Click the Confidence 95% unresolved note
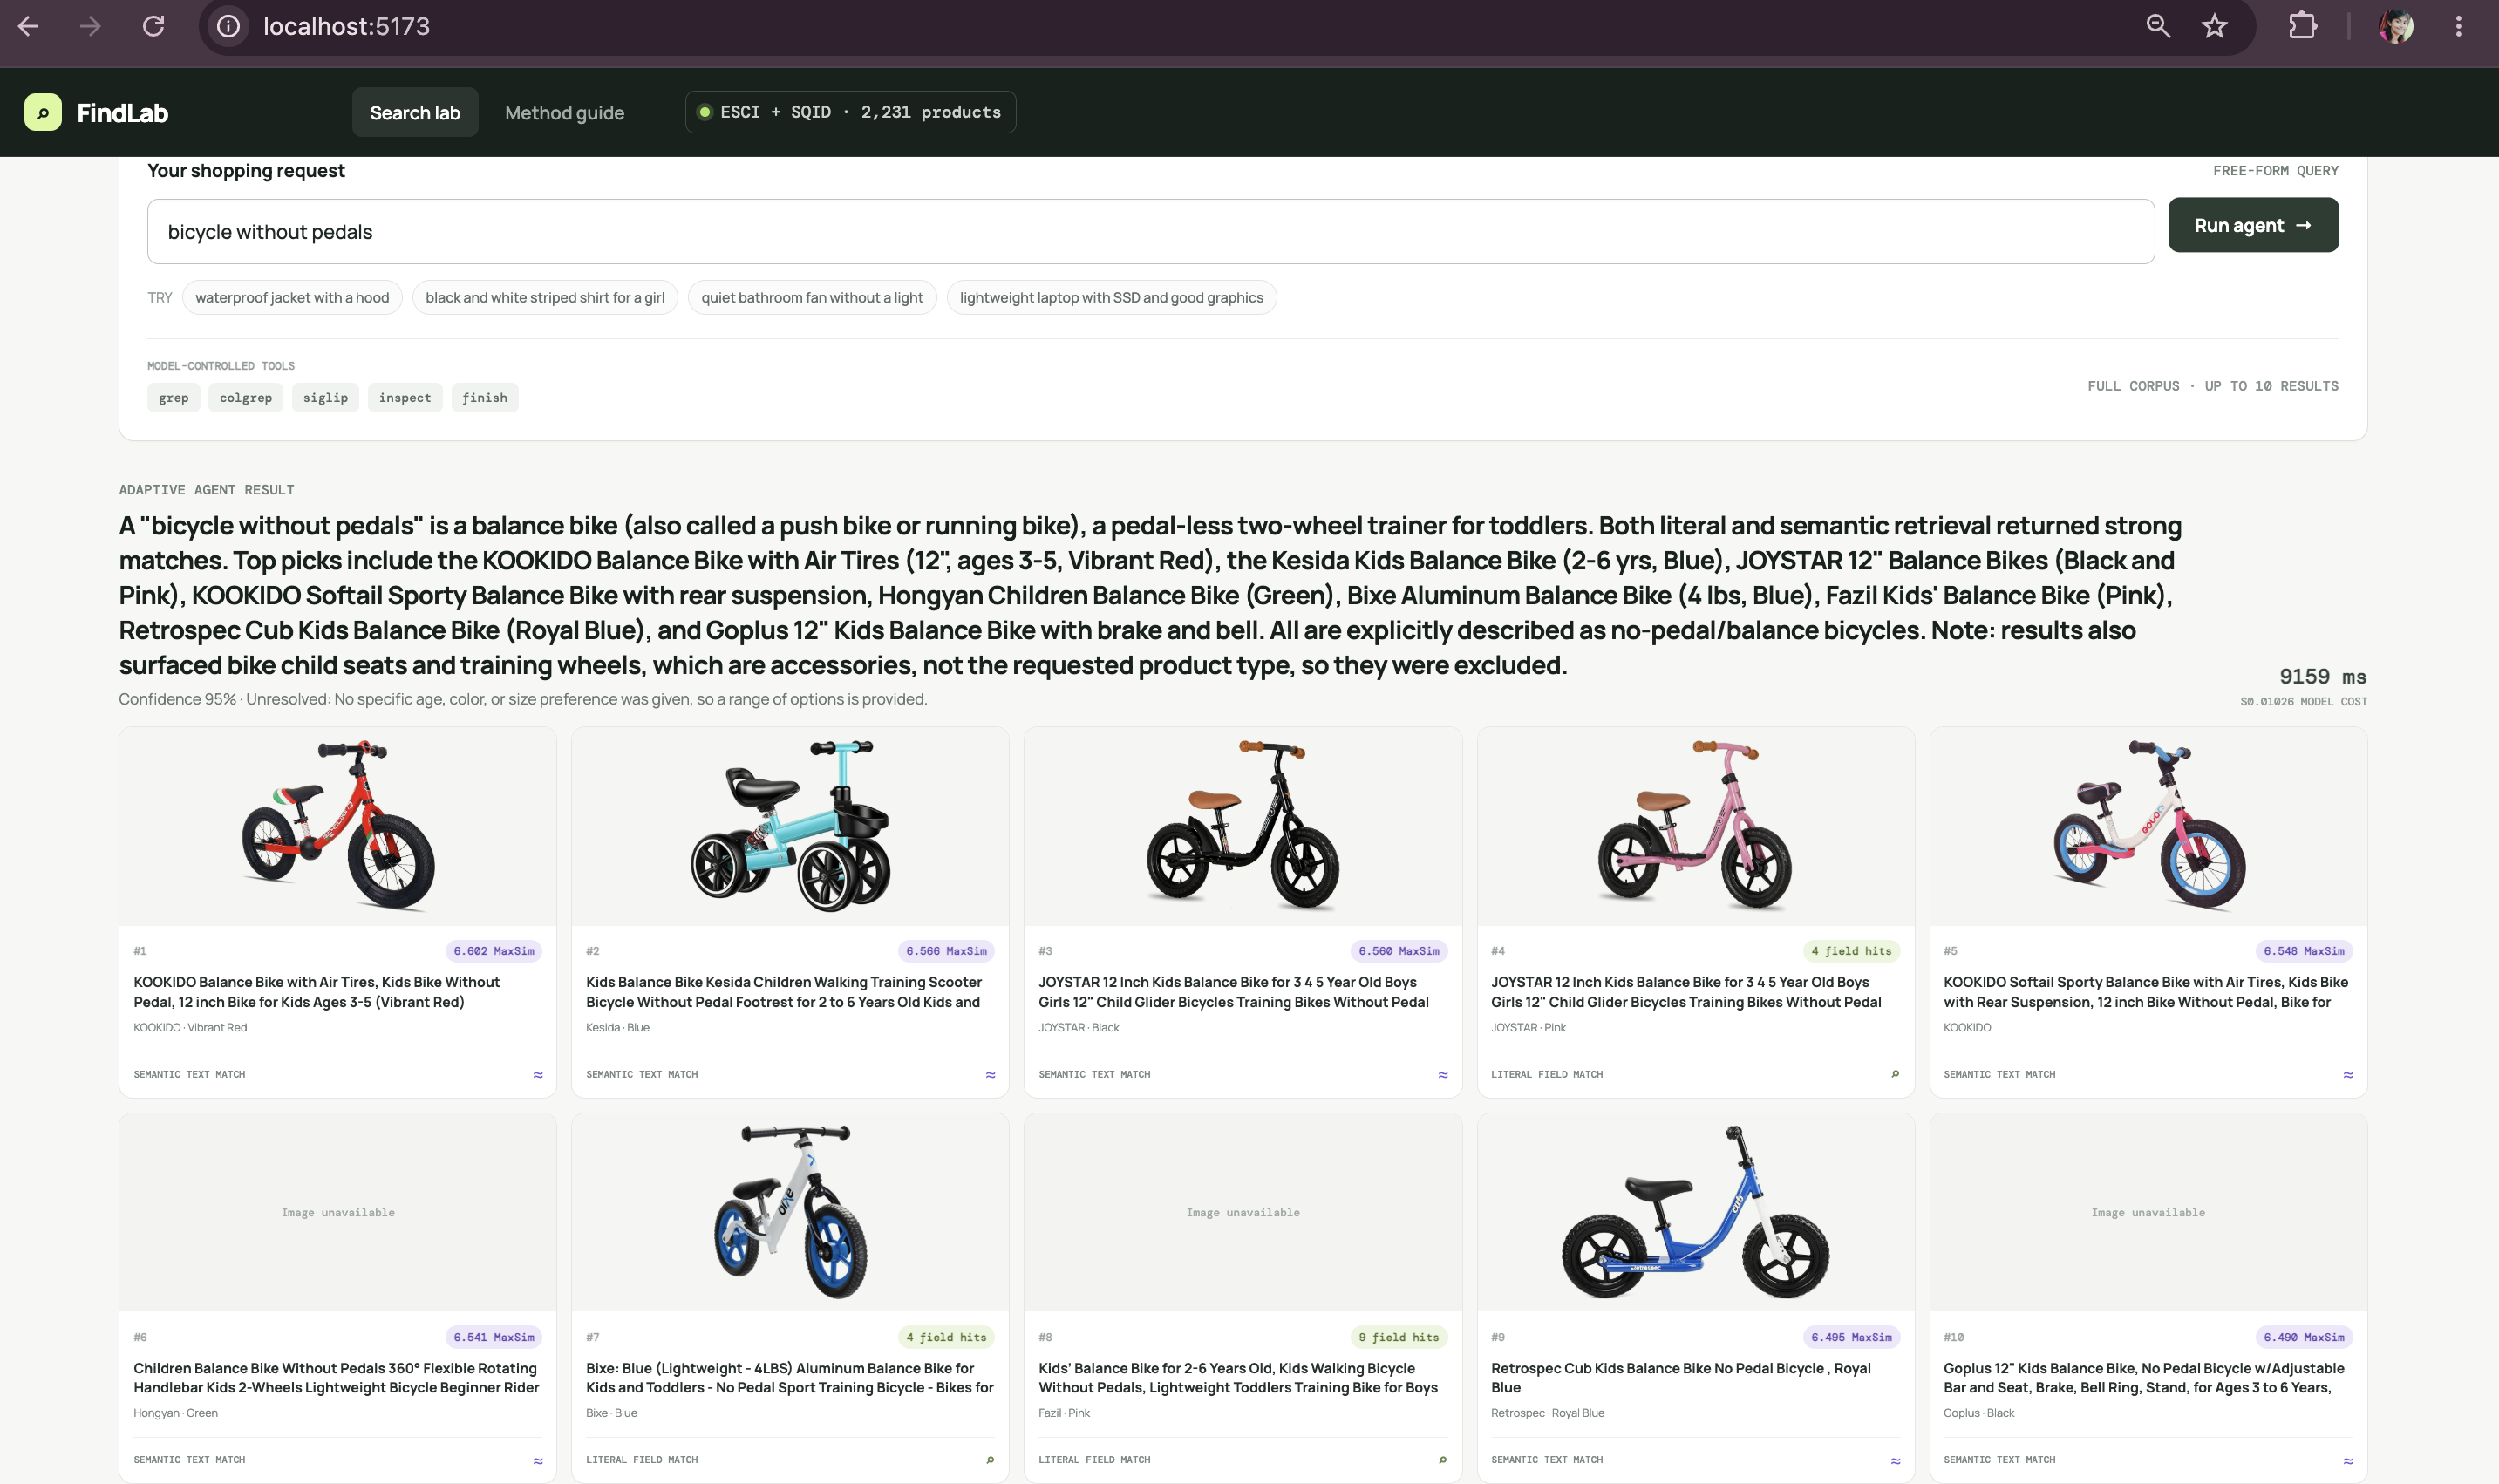 pos(523,699)
